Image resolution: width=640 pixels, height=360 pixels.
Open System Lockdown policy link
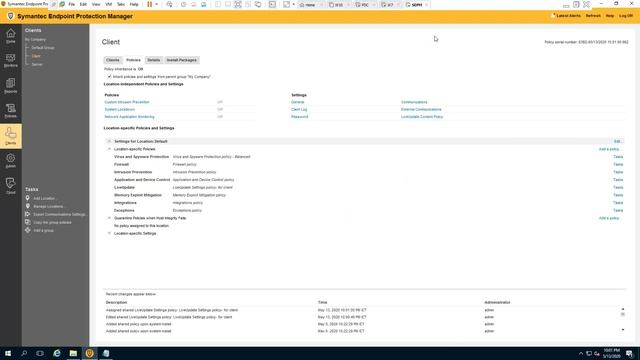pyautogui.click(x=120, y=109)
